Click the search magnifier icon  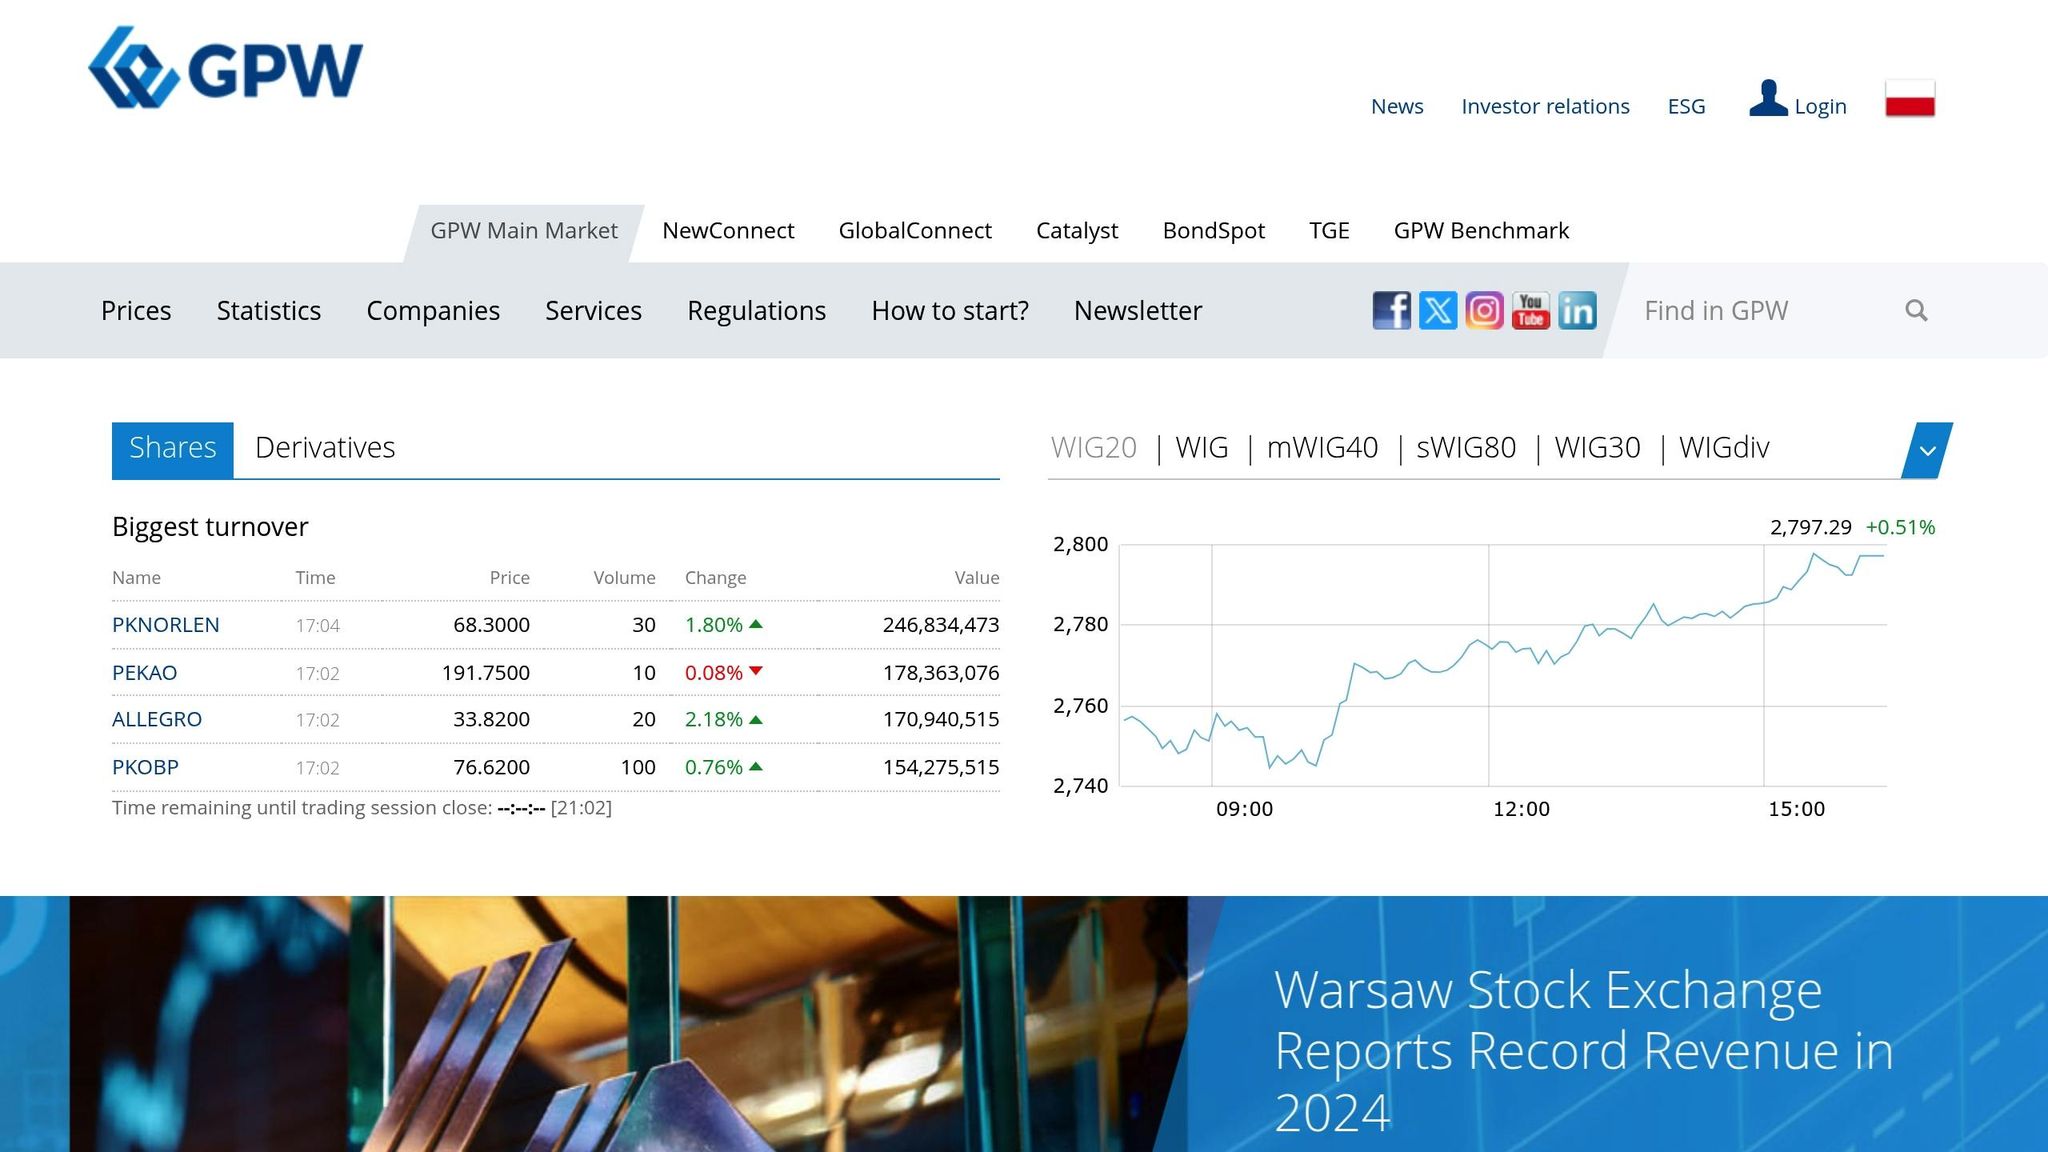1916,310
